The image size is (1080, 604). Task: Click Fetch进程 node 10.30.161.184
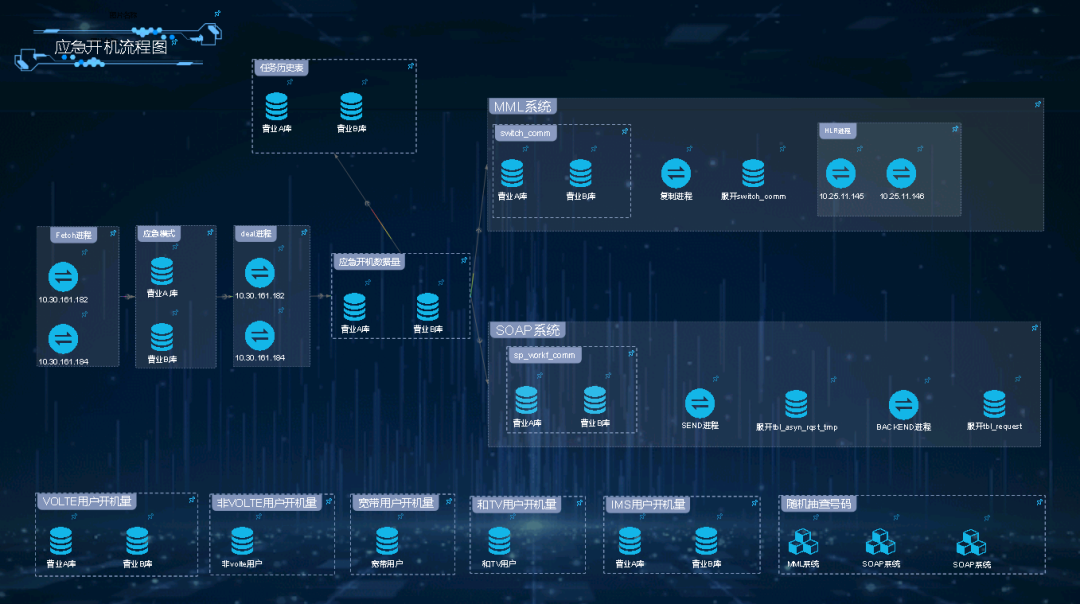coord(63,339)
